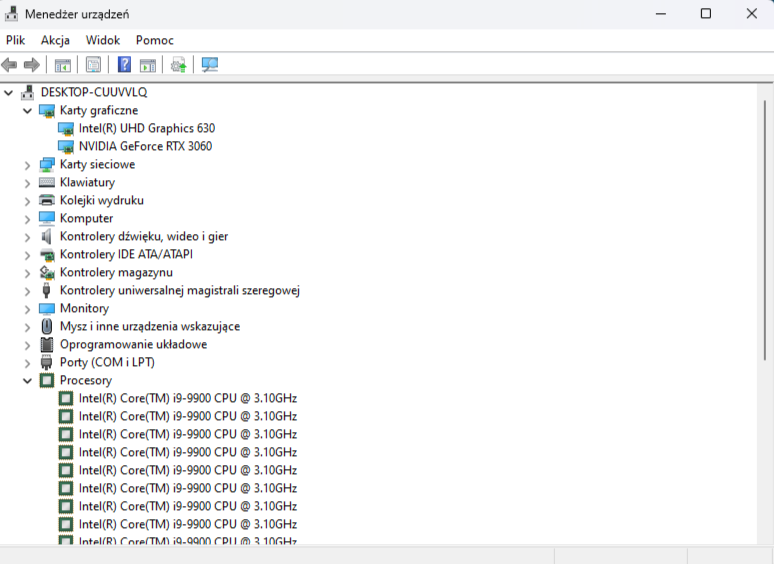The width and height of the screenshot is (774, 564).
Task: Expand the Klawiatury category
Action: [x=28, y=183]
